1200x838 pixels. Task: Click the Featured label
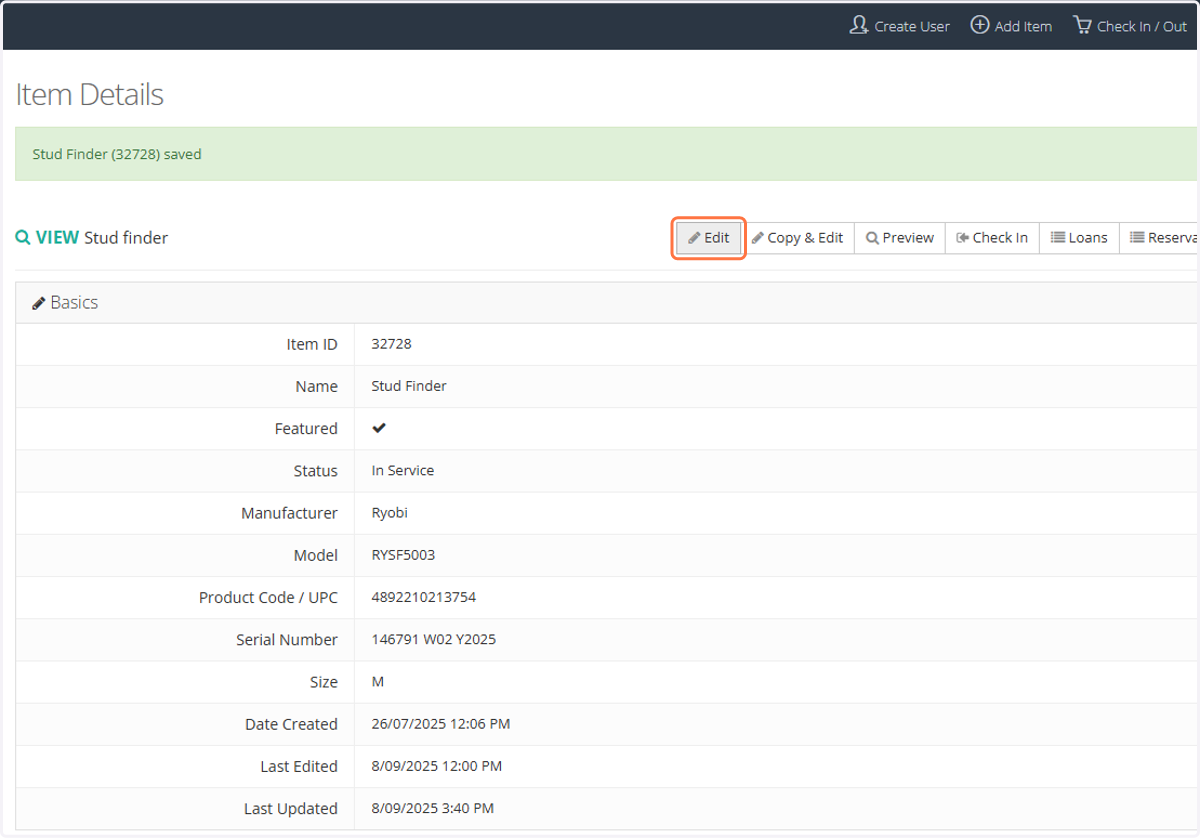point(306,428)
